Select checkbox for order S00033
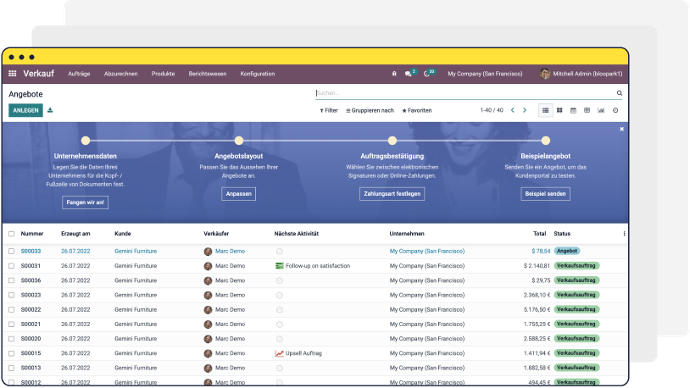 [x=11, y=251]
